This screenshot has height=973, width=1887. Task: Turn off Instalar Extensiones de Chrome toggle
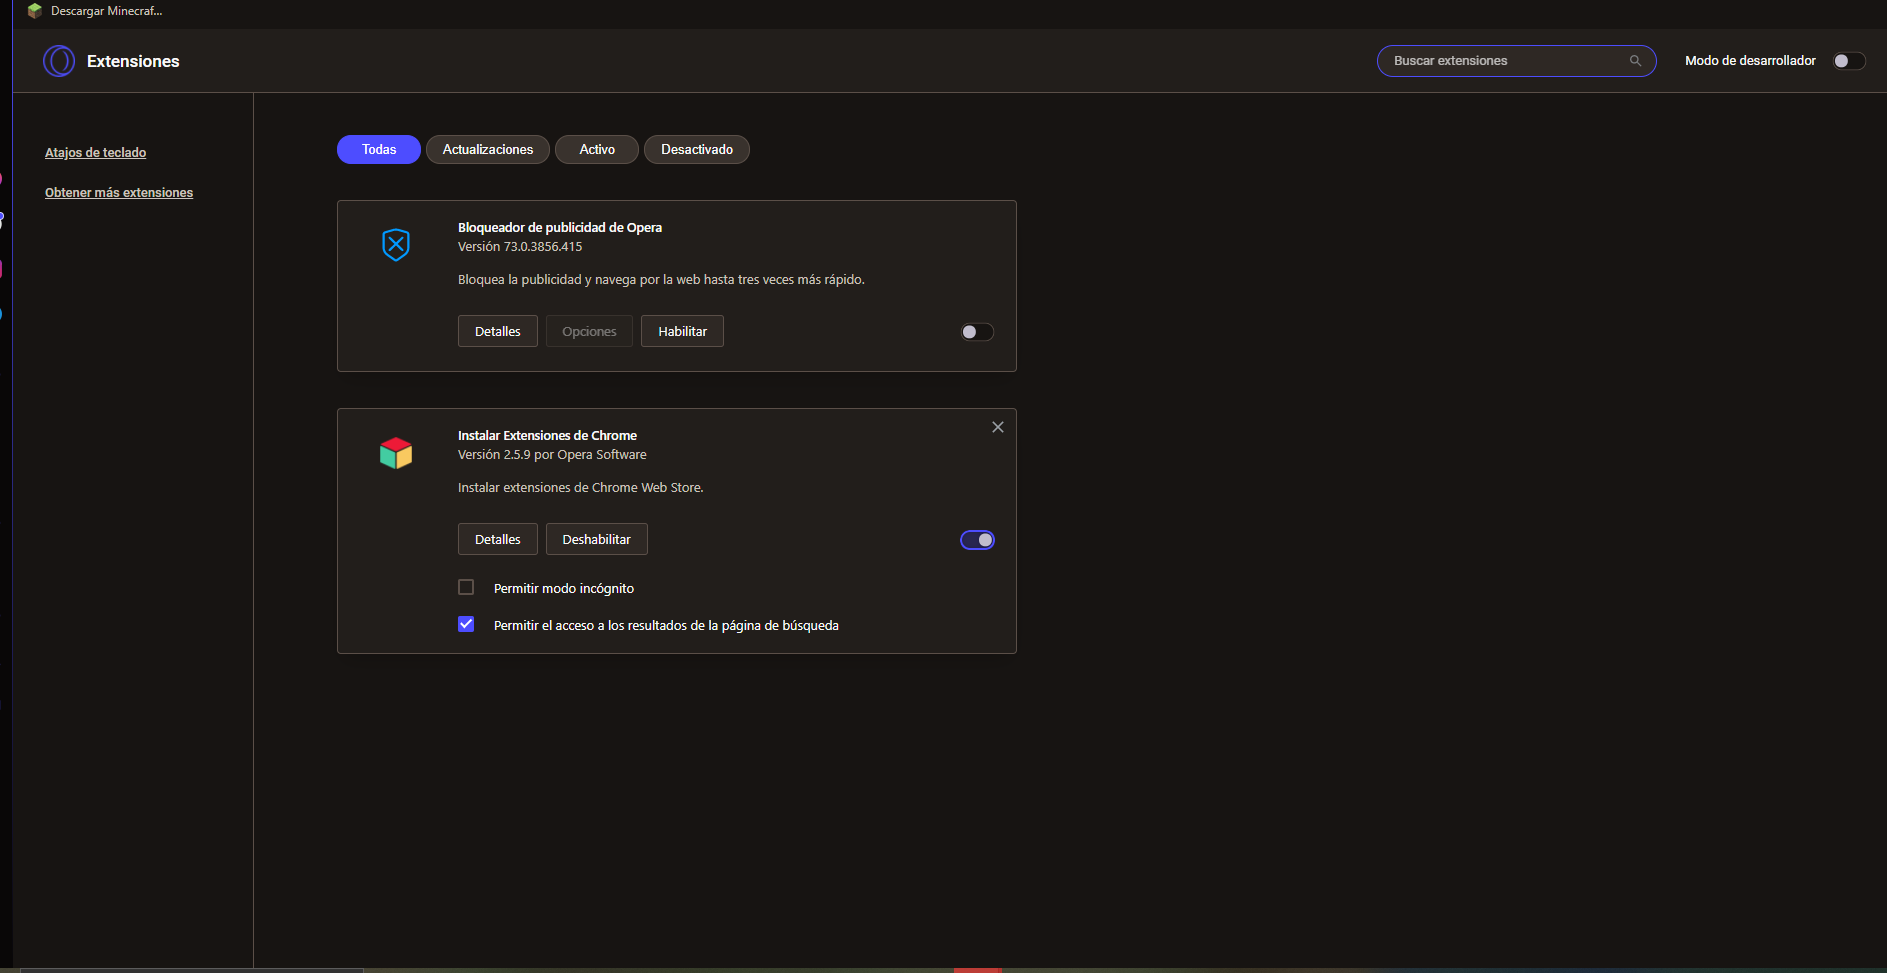click(x=977, y=540)
